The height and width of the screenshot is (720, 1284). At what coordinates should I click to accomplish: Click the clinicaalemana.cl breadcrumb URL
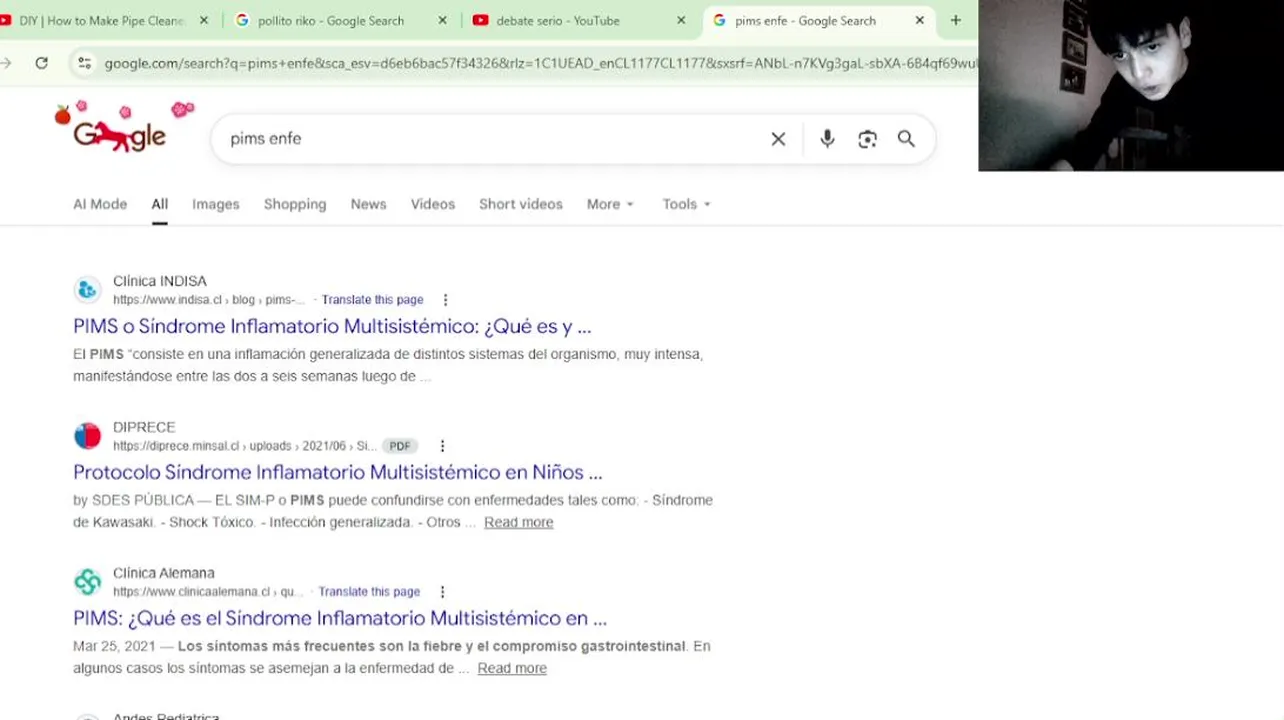[208, 592]
